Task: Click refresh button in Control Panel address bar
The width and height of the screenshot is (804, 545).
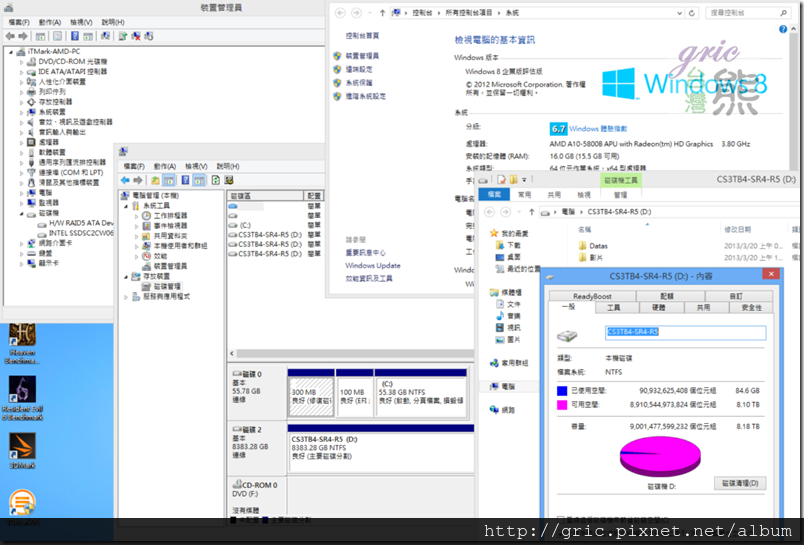Action: 692,13
